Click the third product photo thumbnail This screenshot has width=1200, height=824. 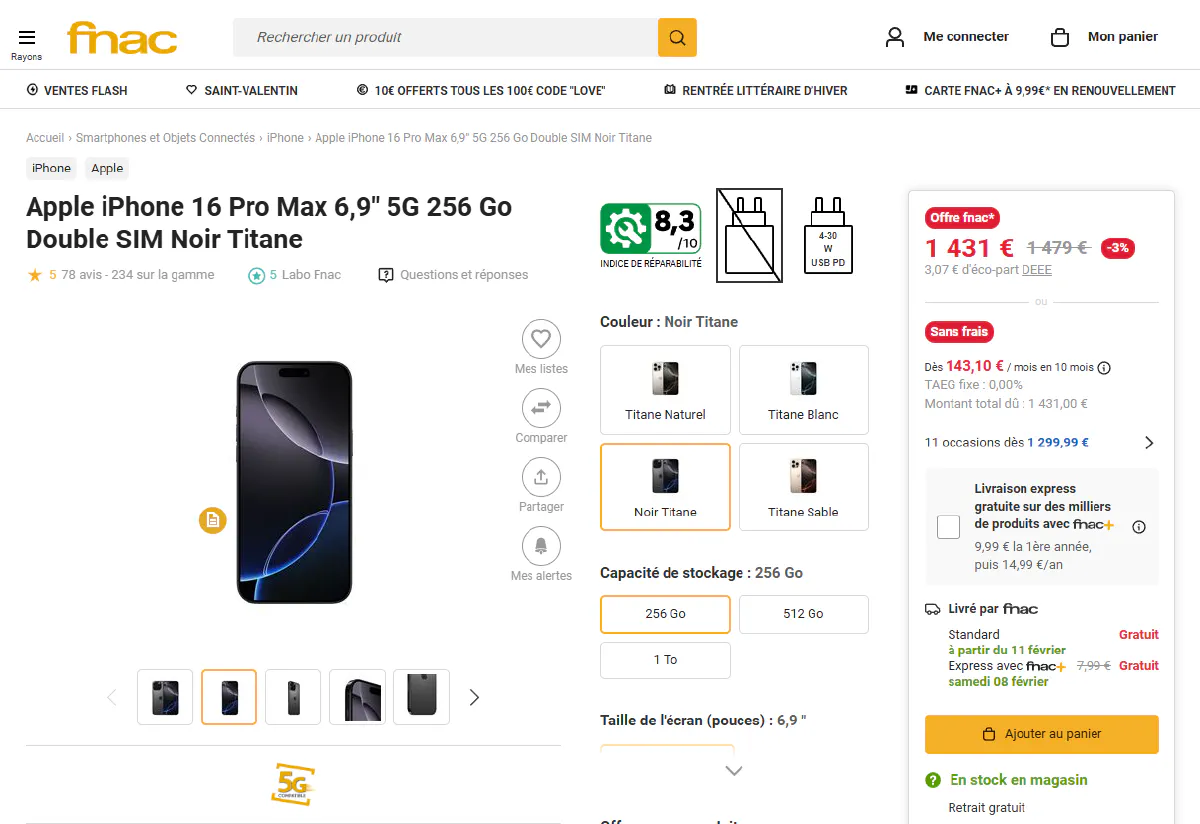(x=292, y=696)
